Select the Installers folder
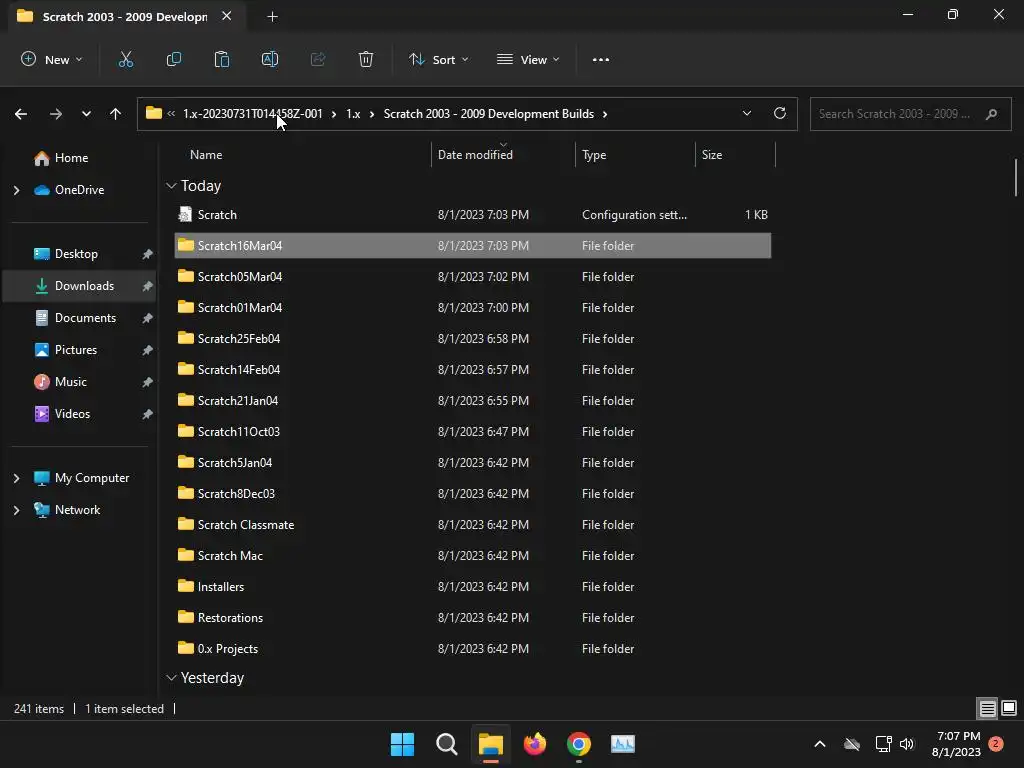 [472, 587]
